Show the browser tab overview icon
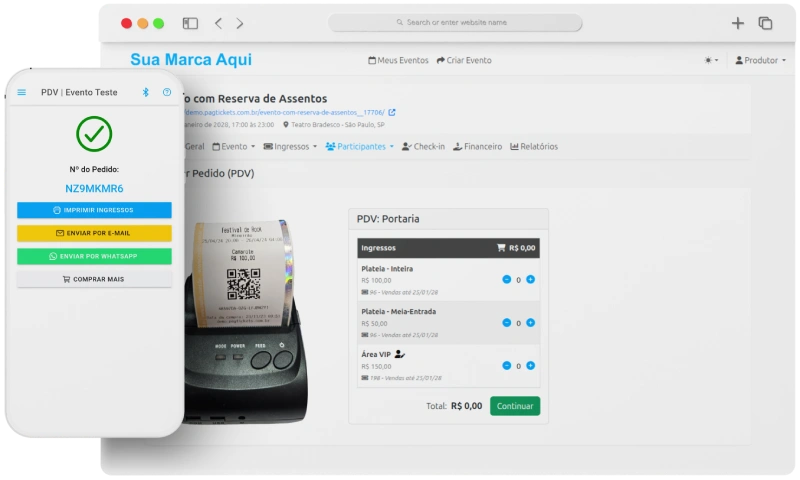The image size is (800, 480). click(765, 23)
